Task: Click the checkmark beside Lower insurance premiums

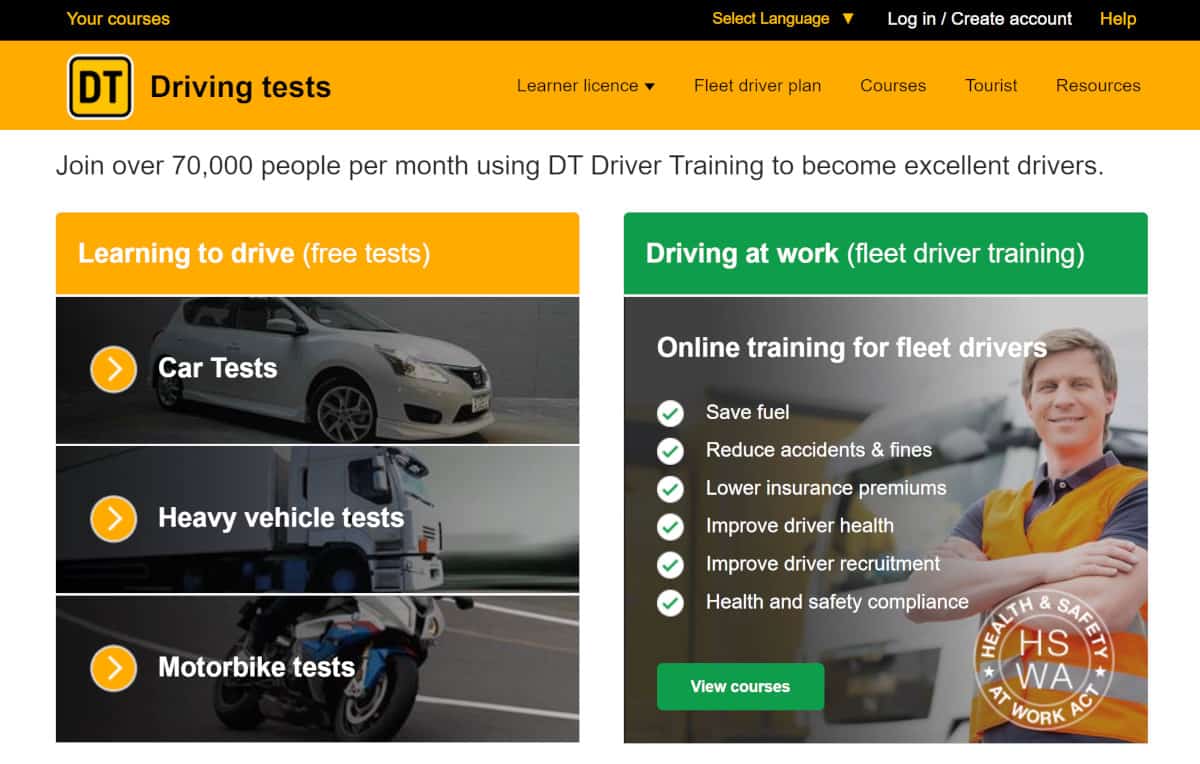Action: pos(670,489)
